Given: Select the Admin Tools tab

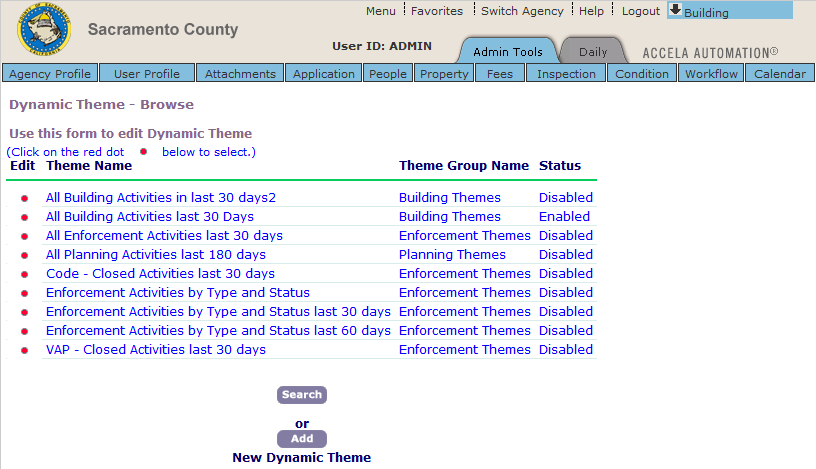Looking at the screenshot, I should click(507, 51).
